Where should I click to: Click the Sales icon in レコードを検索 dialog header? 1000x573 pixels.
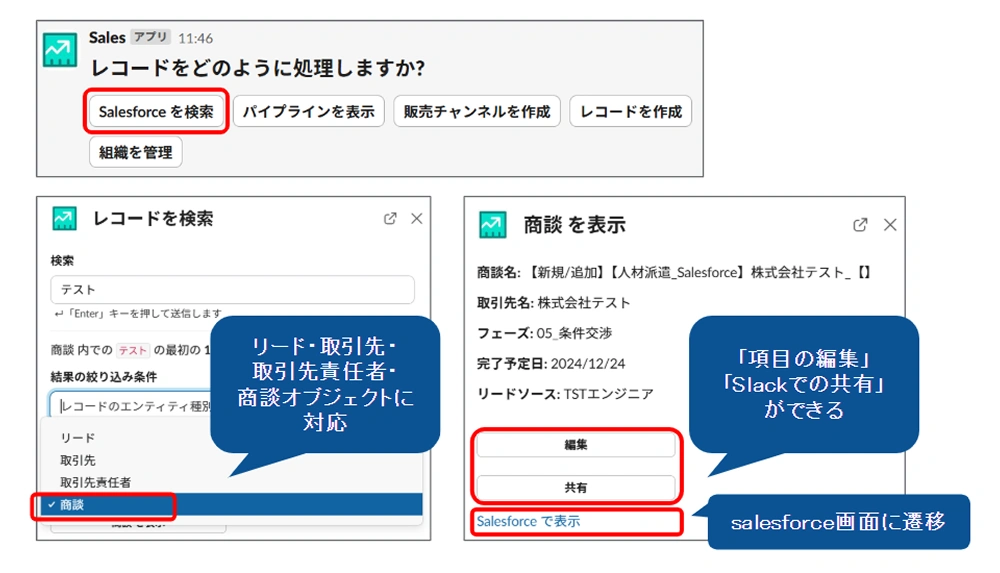pyautogui.click(x=64, y=218)
